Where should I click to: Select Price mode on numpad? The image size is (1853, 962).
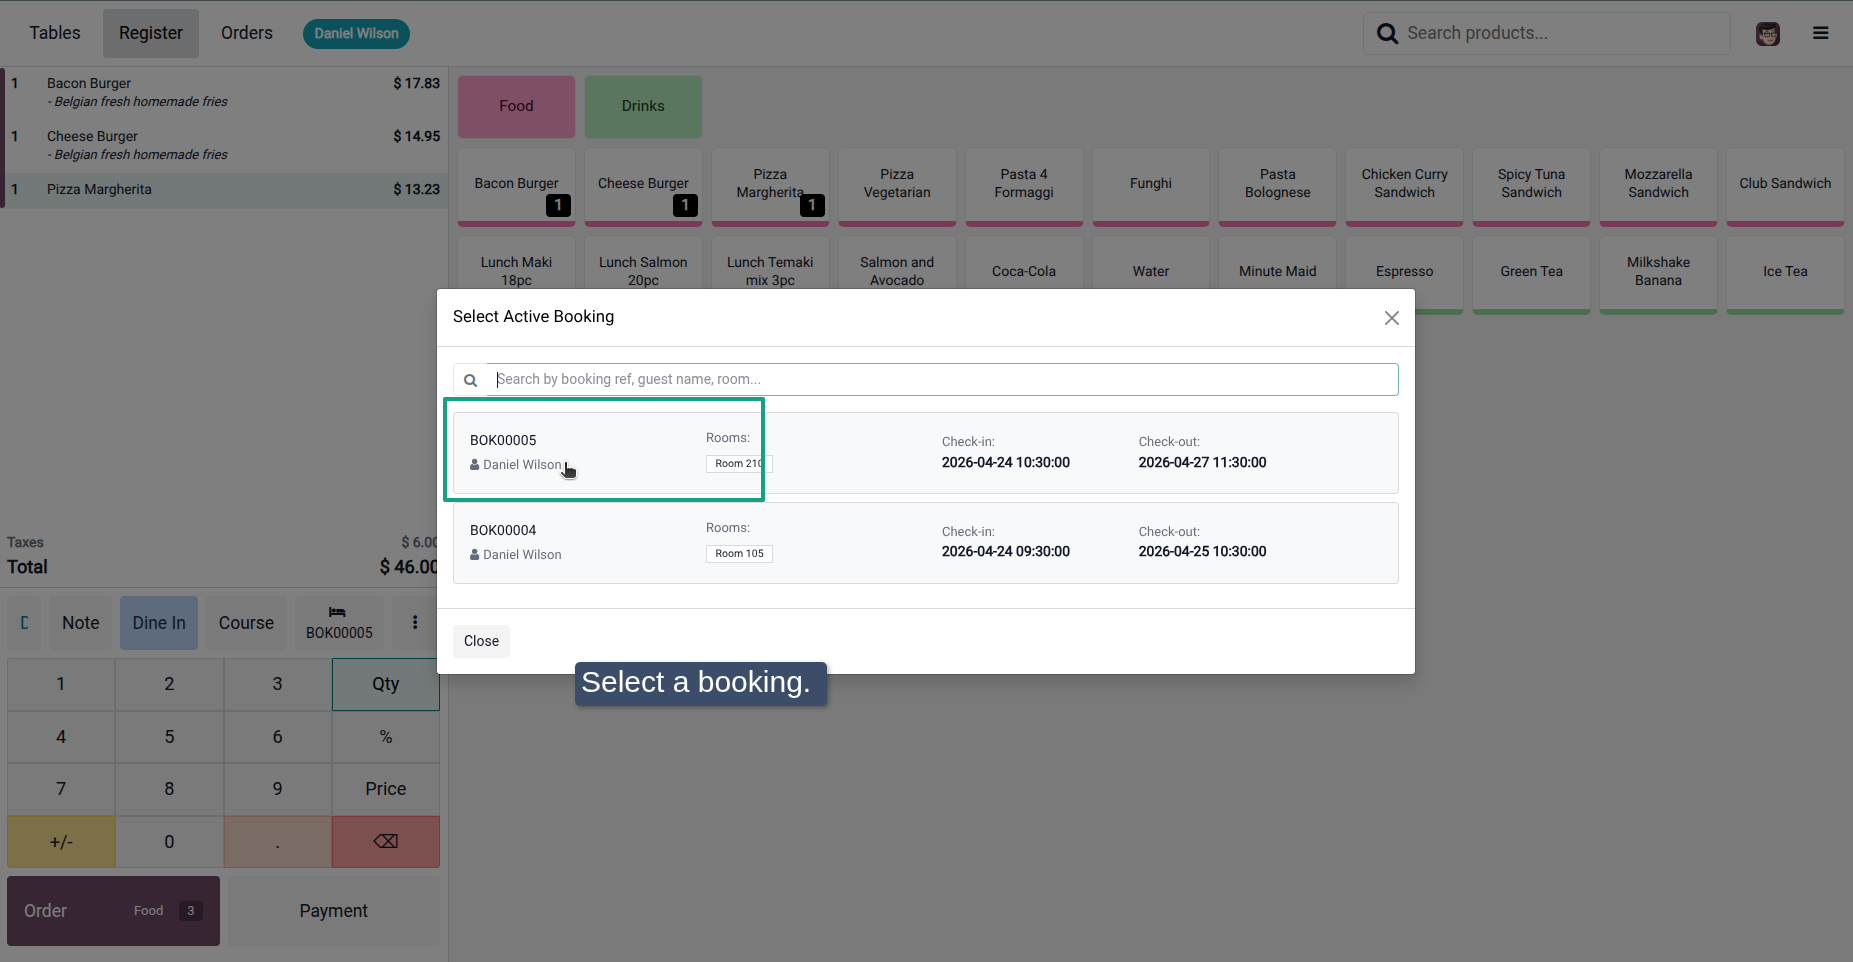point(386,789)
